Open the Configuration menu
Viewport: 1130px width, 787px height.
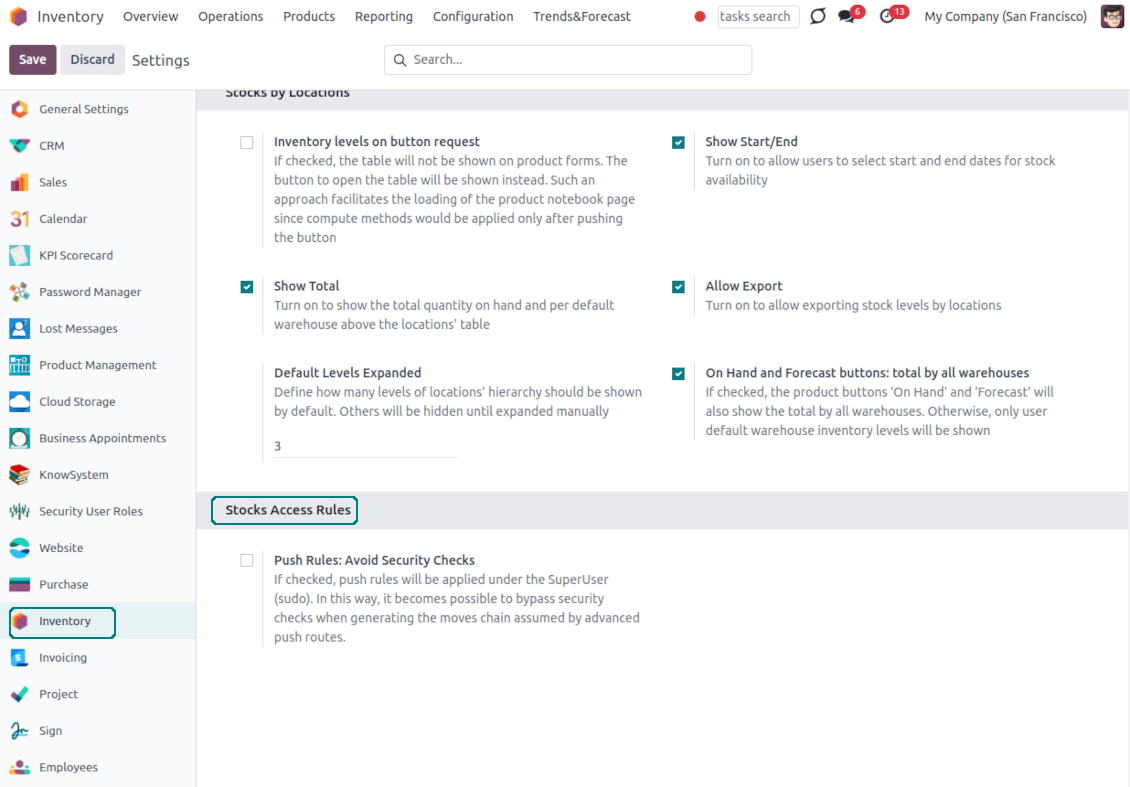point(473,17)
